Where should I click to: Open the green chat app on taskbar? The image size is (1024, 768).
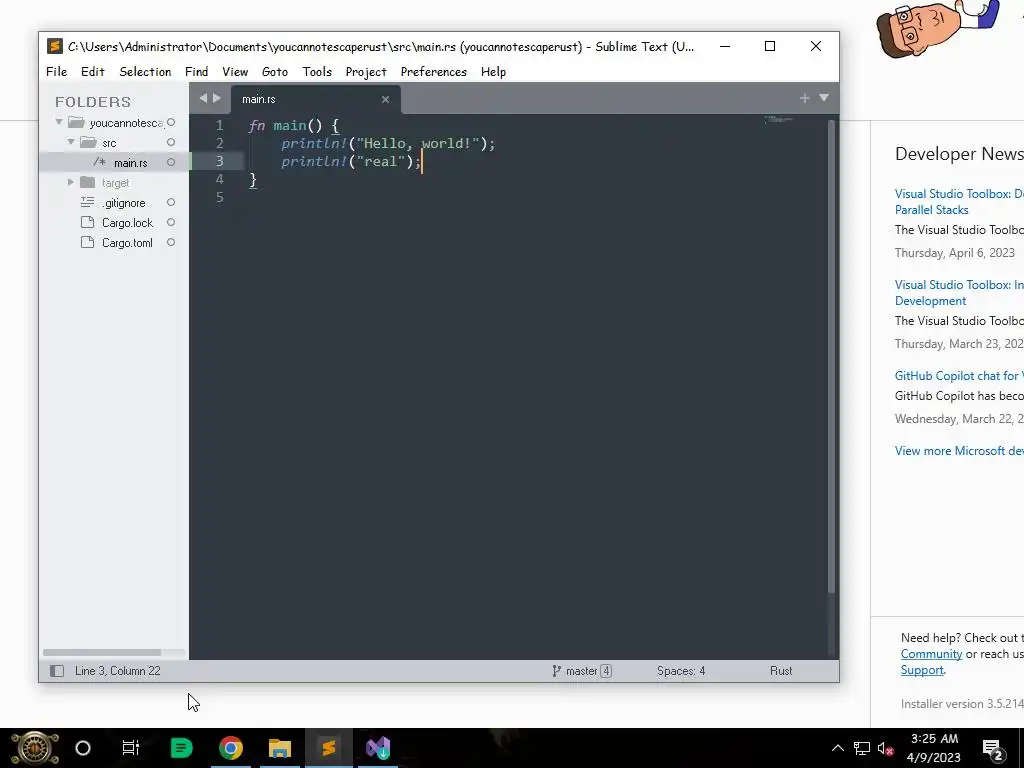(181, 748)
